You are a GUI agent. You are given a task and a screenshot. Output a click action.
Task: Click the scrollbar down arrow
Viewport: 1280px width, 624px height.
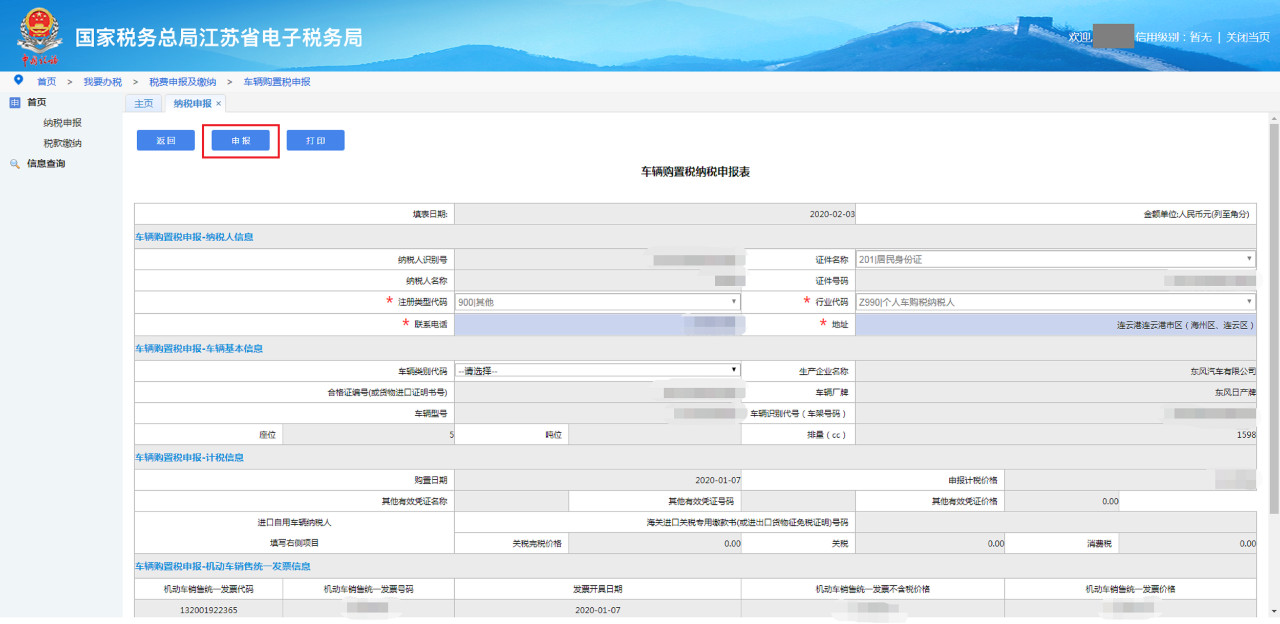(x=1273, y=611)
